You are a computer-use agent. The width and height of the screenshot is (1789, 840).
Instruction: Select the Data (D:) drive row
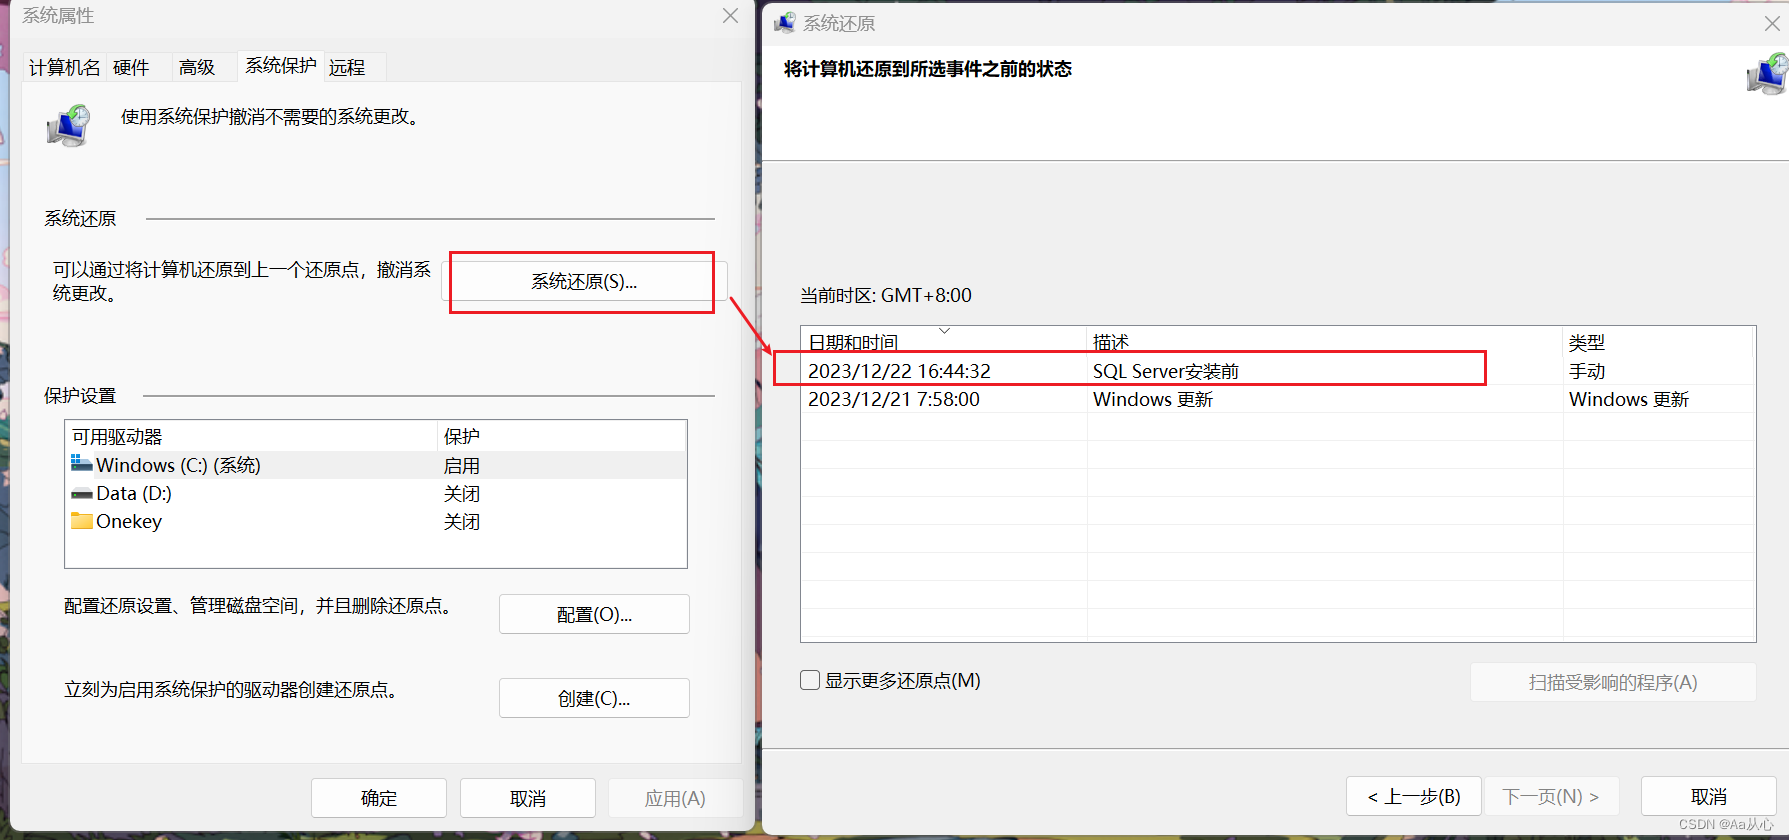[376, 493]
